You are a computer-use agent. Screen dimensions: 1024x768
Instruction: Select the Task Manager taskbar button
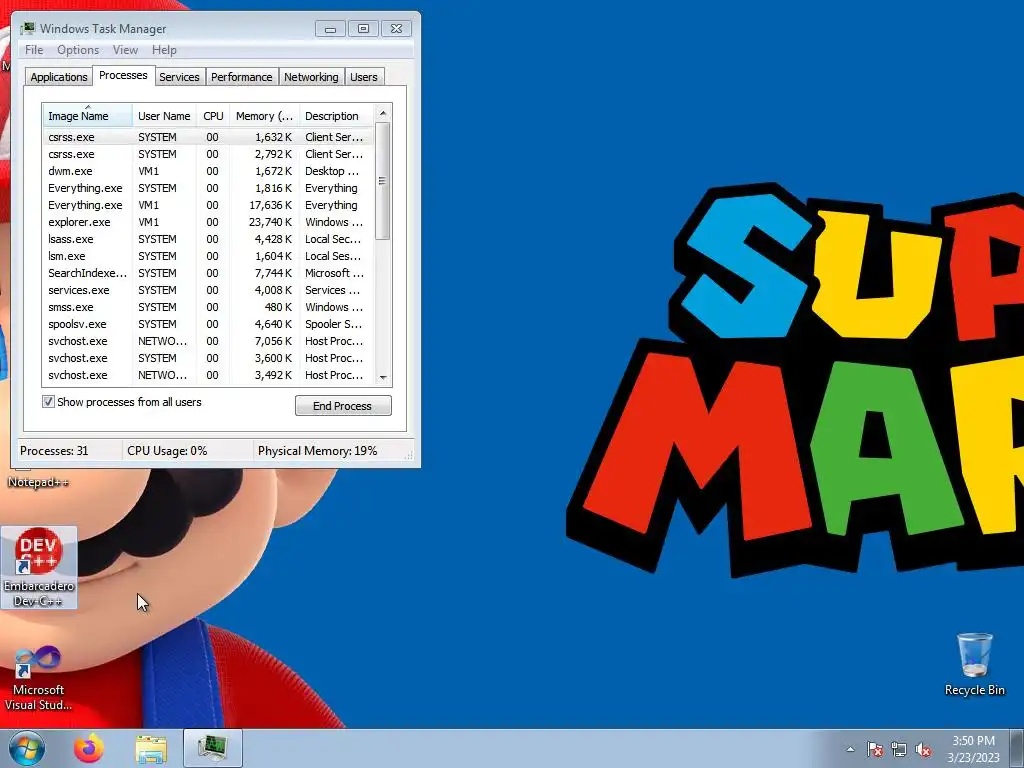[213, 748]
